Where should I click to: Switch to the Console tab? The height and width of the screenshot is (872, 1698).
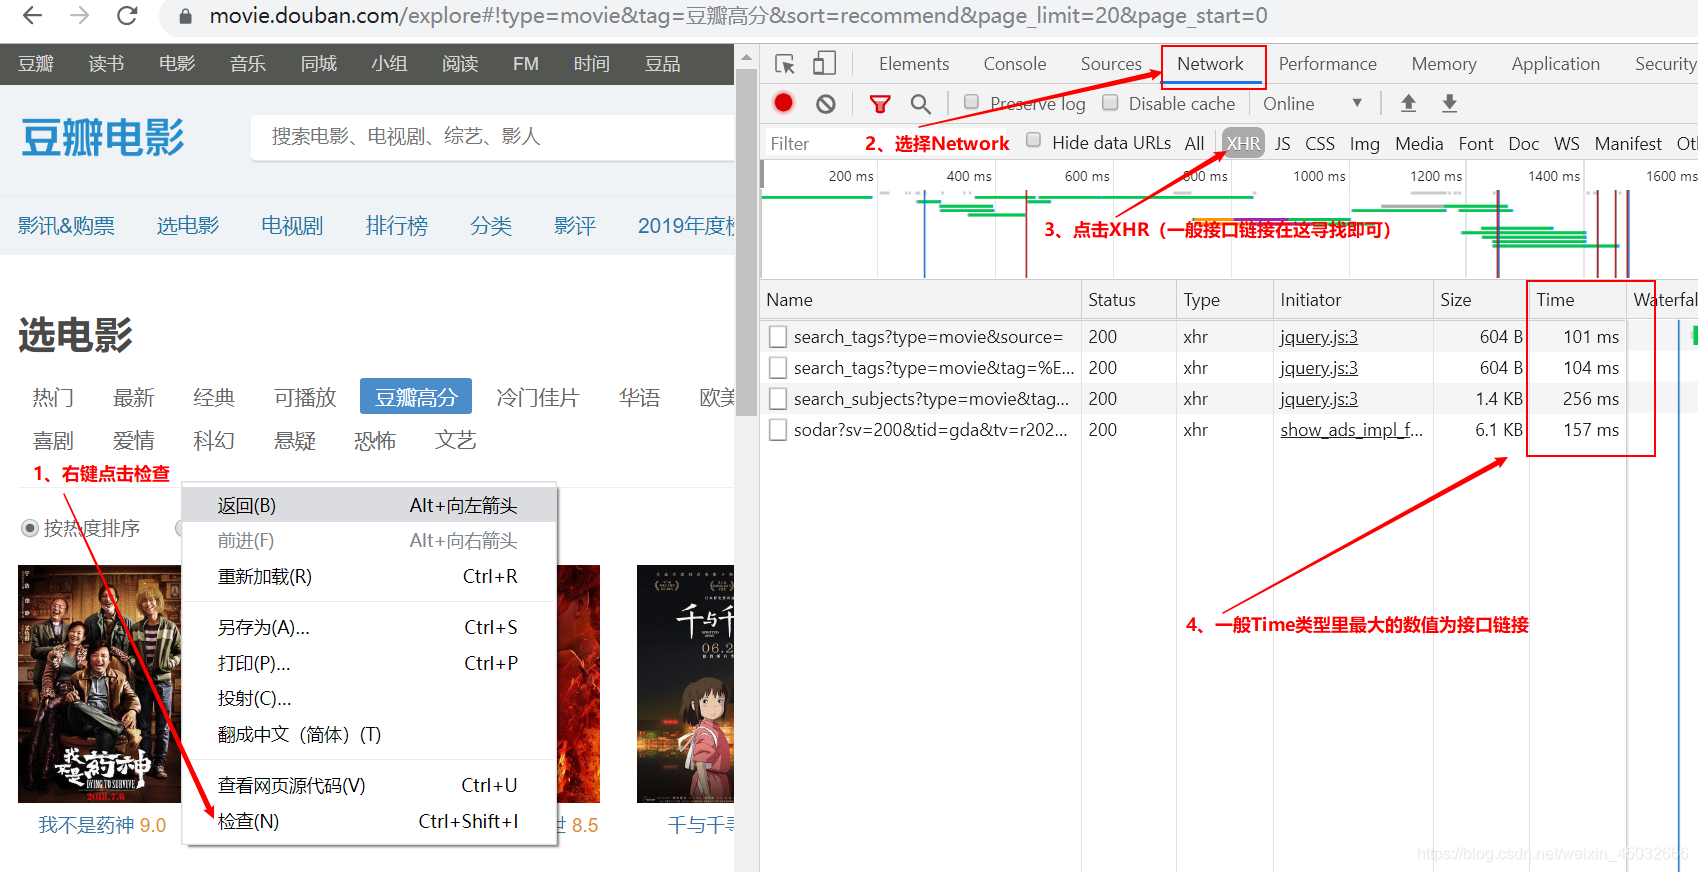tap(1015, 64)
